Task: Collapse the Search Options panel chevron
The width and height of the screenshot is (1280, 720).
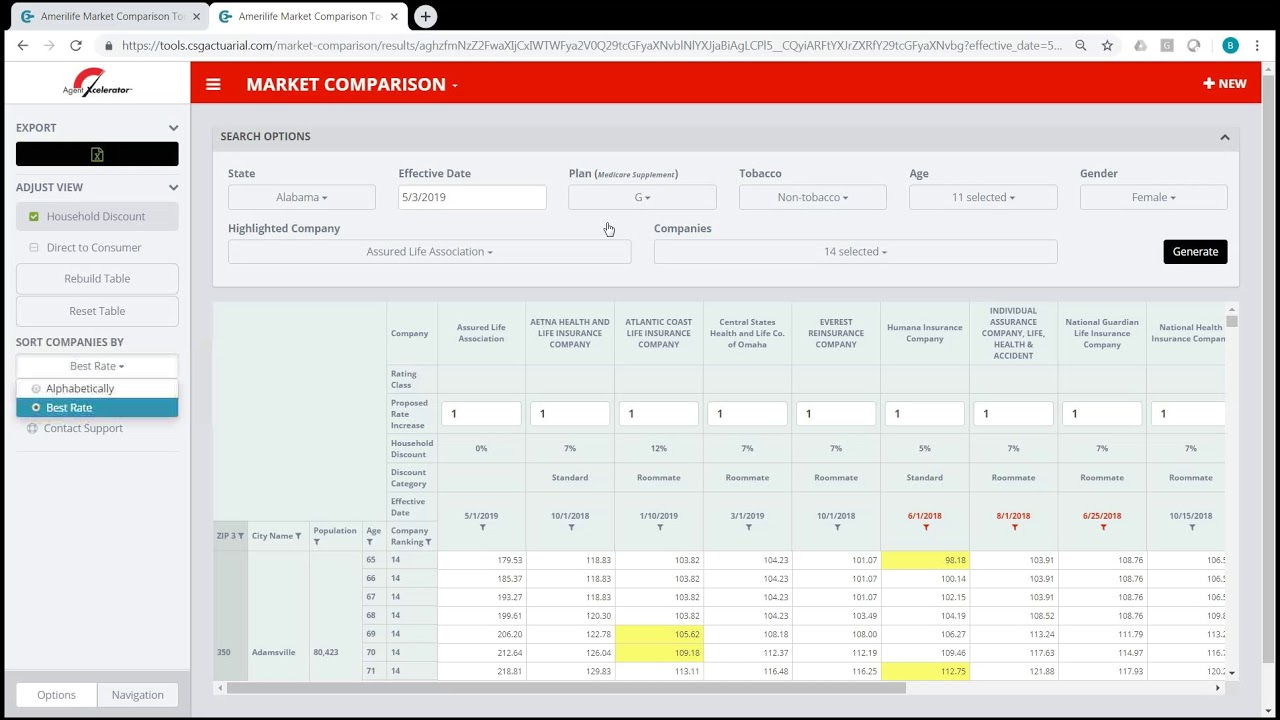Action: pyautogui.click(x=1225, y=137)
